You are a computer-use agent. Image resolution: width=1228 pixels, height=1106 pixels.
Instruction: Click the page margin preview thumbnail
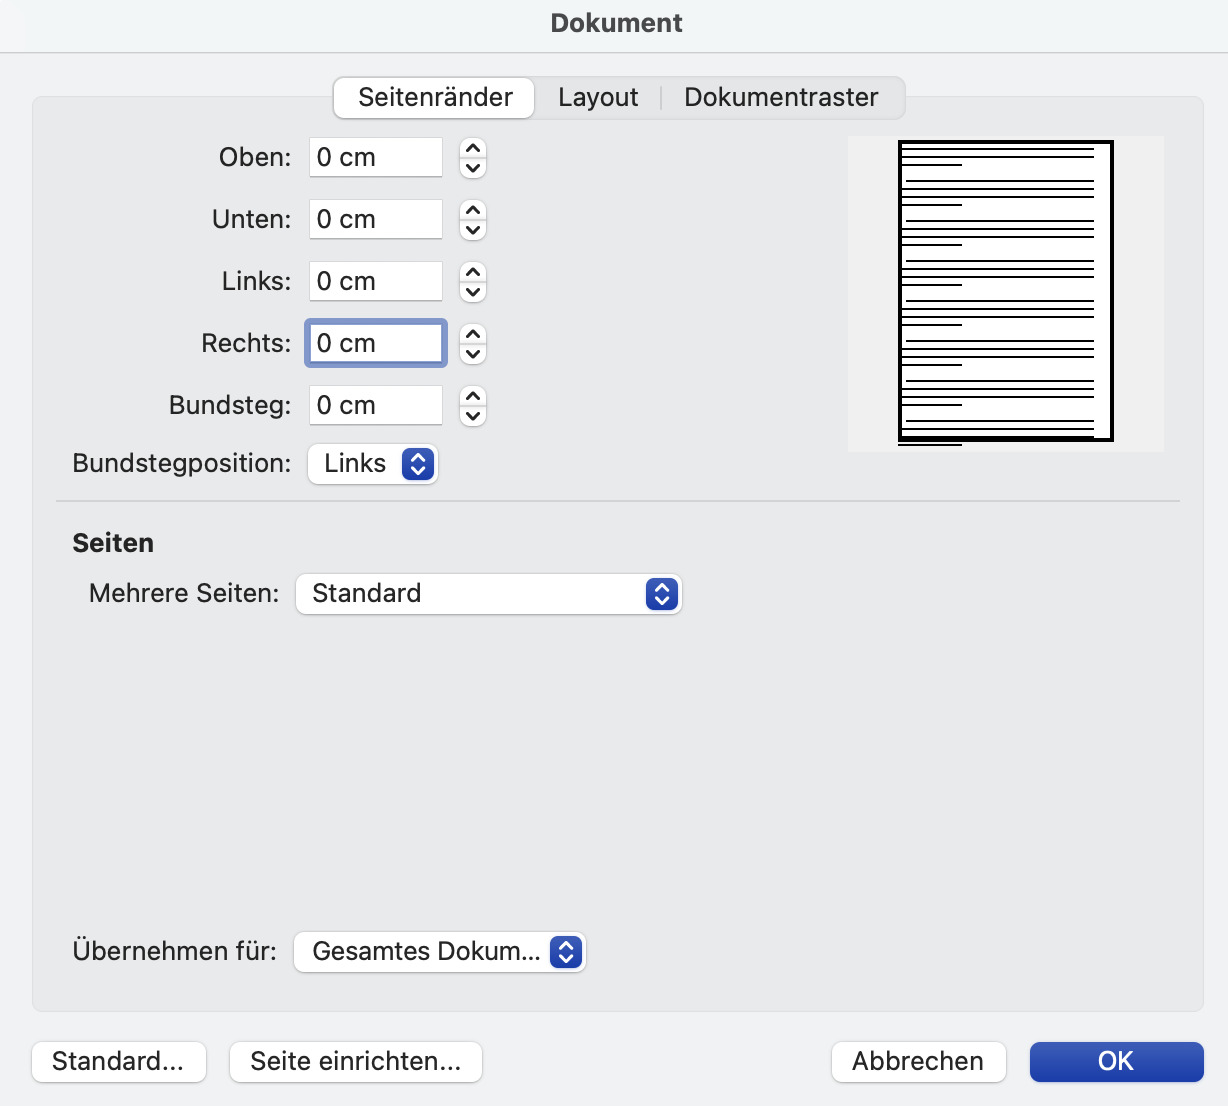[x=1006, y=293]
